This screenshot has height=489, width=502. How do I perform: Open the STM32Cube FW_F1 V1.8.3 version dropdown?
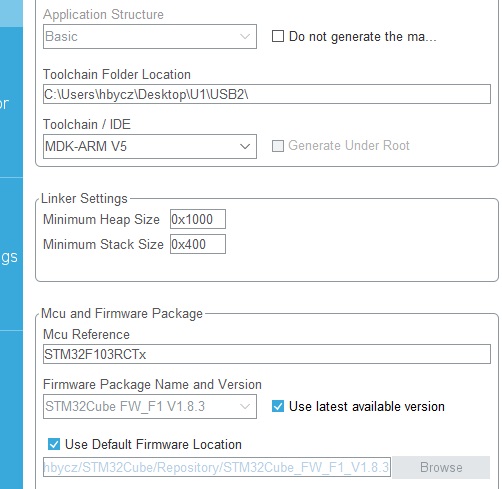point(150,406)
